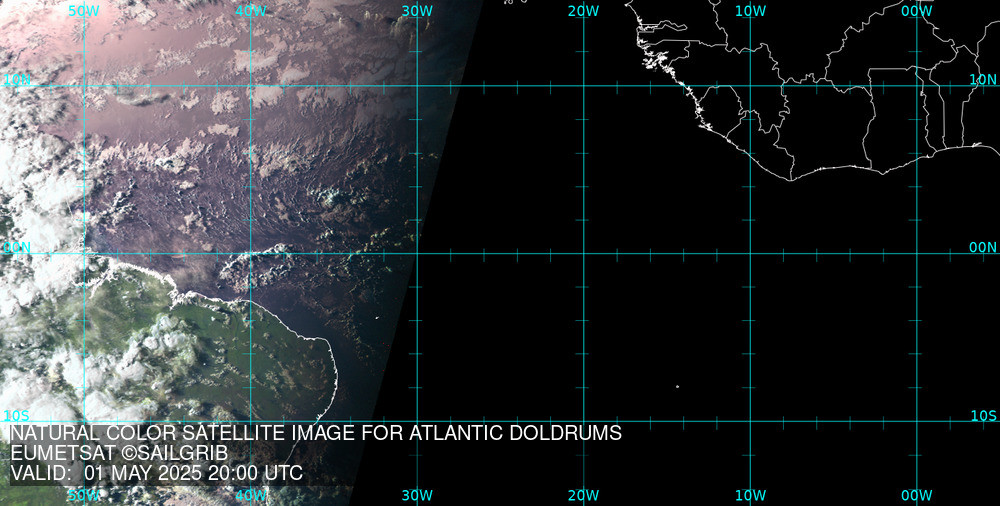This screenshot has width=1000, height=506.
Task: Click the '10W' longitude label along the bottom edge
Action: 750,495
